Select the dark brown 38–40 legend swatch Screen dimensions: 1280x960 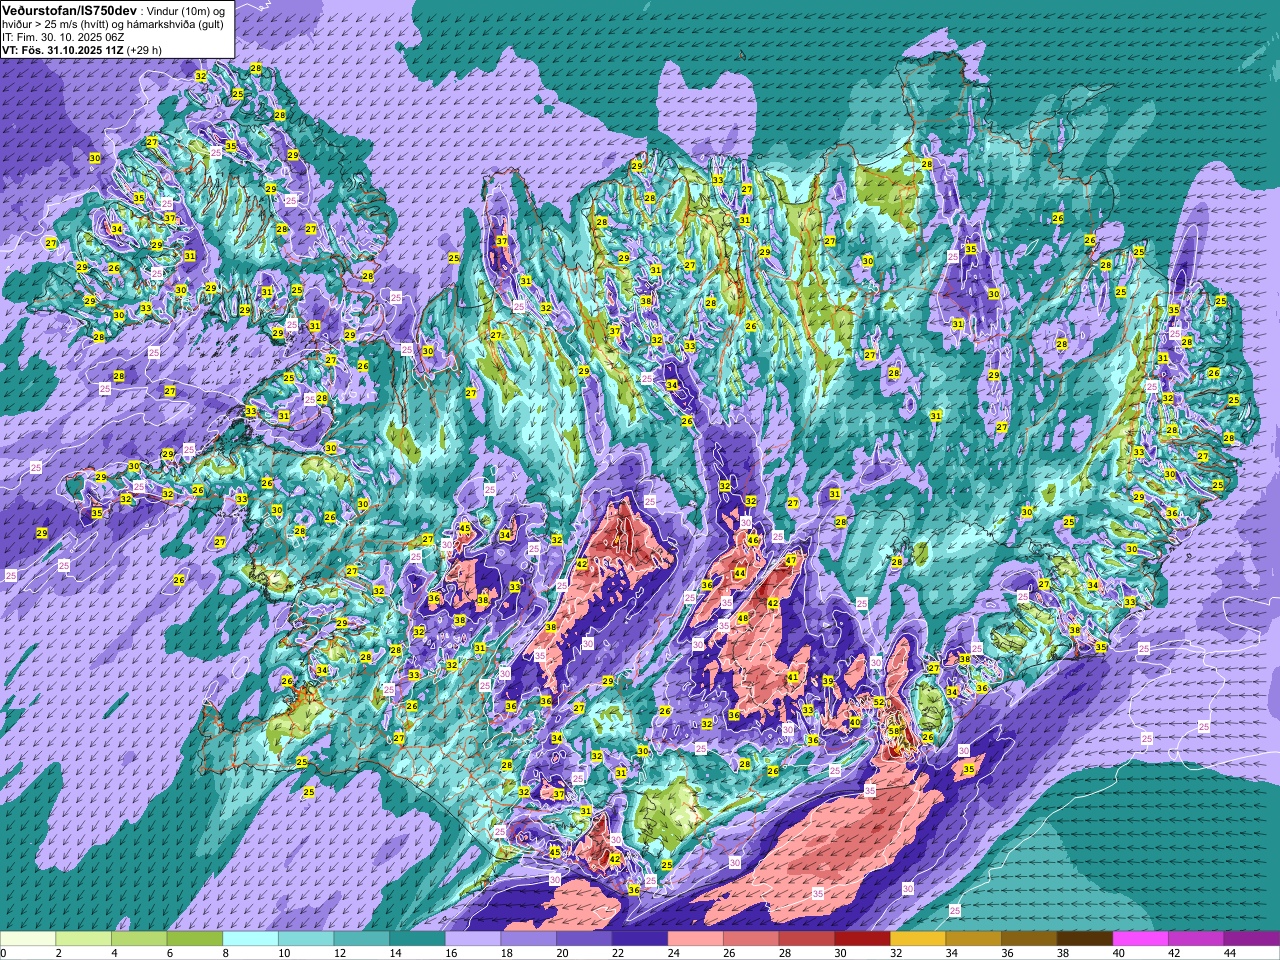(1085, 939)
